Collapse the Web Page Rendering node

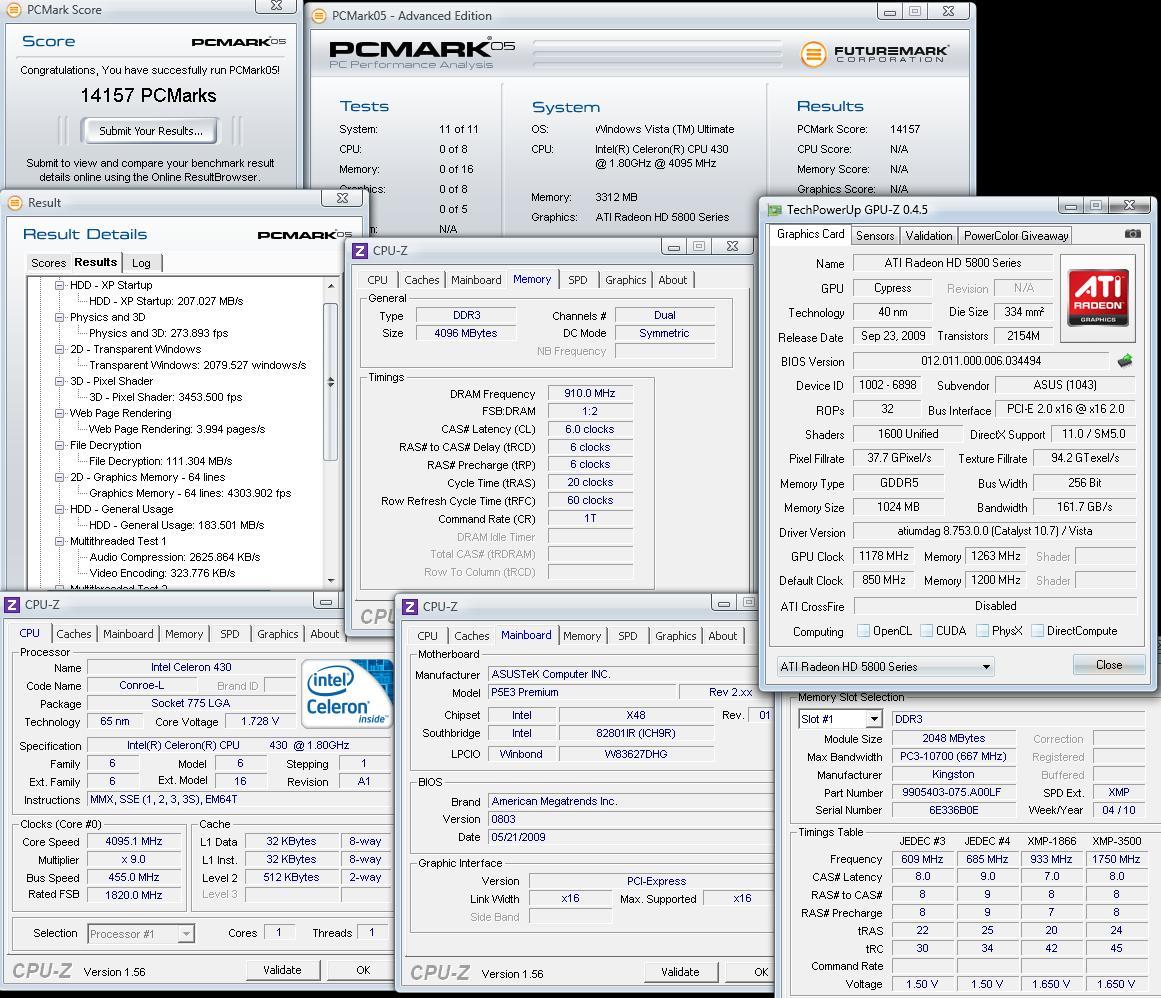click(60, 413)
